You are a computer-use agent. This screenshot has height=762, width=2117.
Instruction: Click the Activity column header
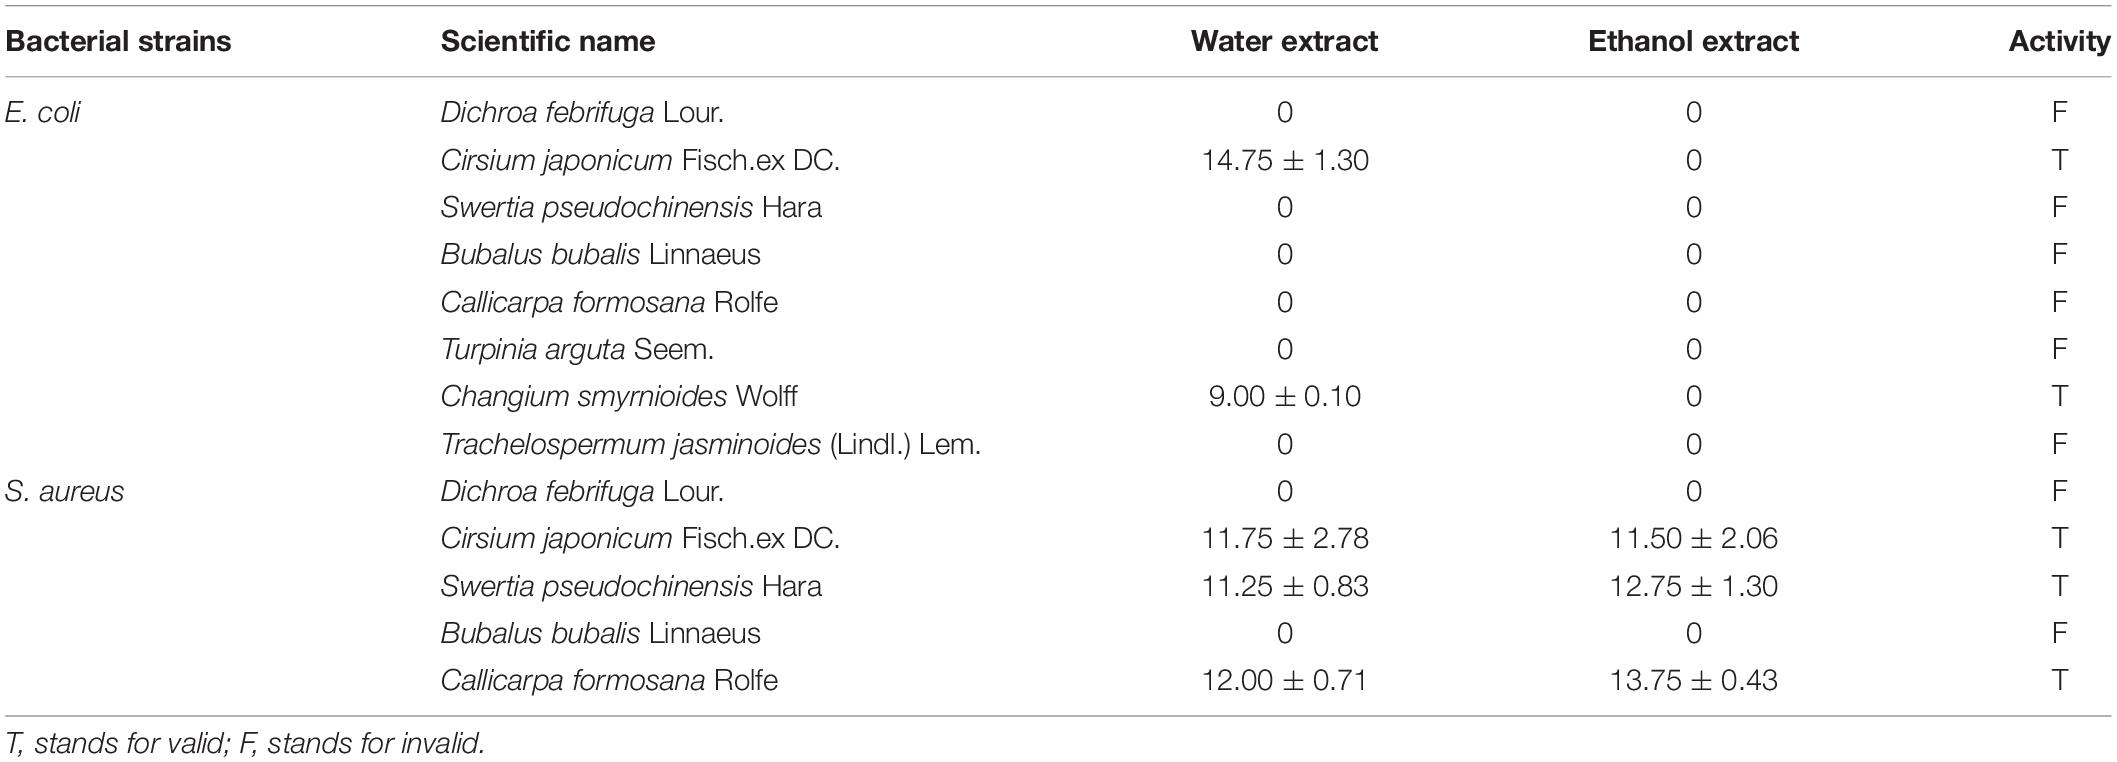coord(2059,41)
